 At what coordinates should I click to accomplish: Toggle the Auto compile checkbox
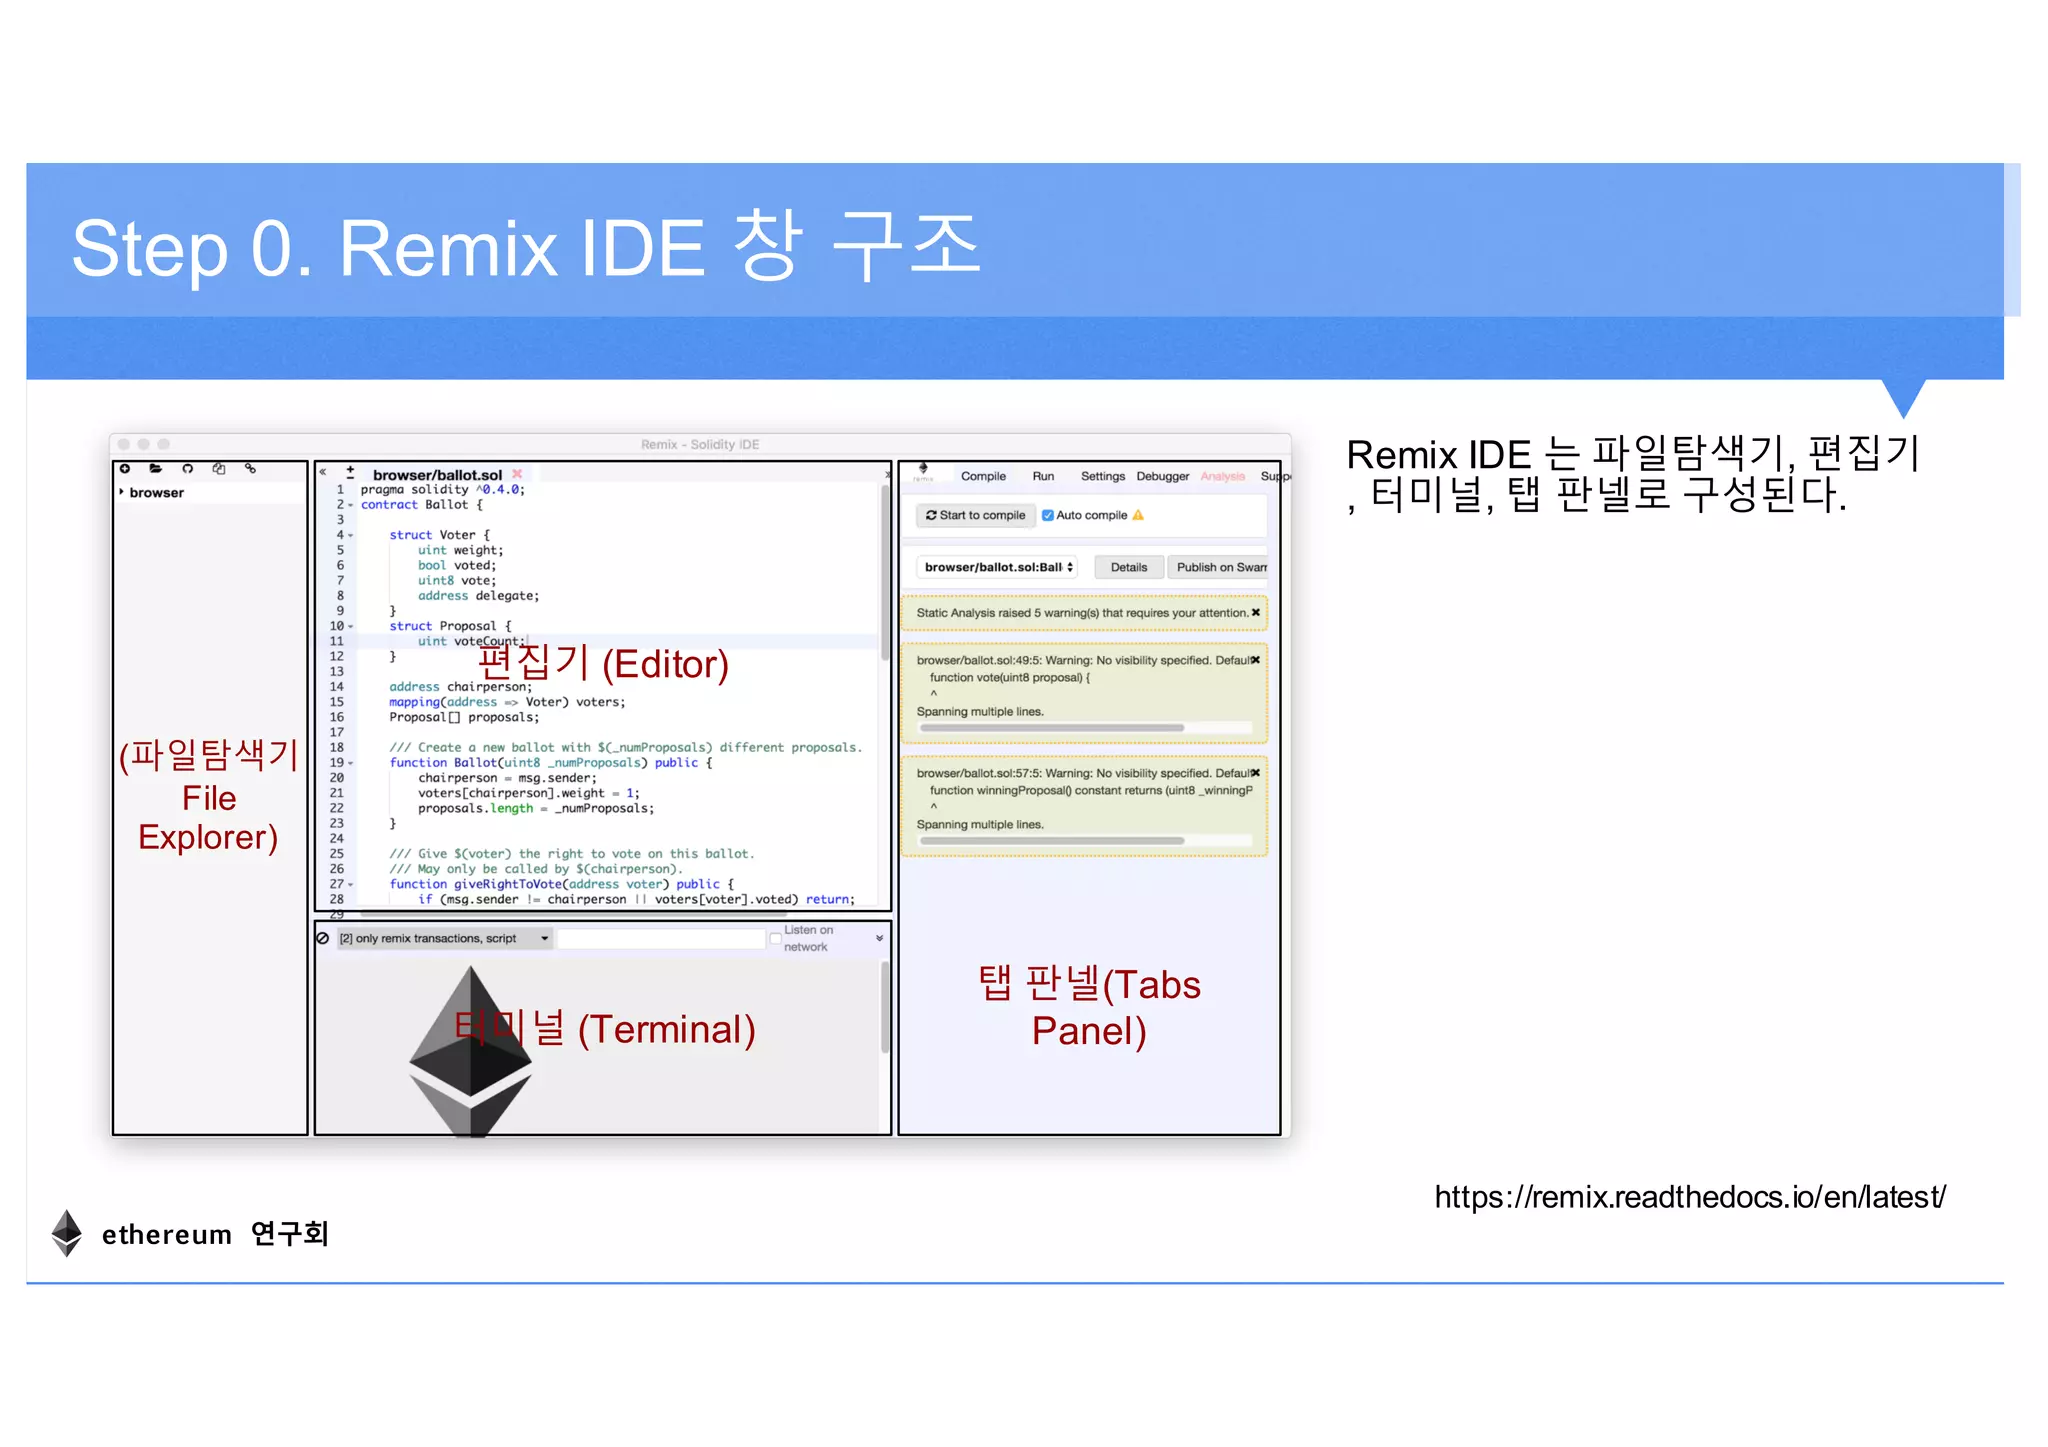(x=1048, y=515)
